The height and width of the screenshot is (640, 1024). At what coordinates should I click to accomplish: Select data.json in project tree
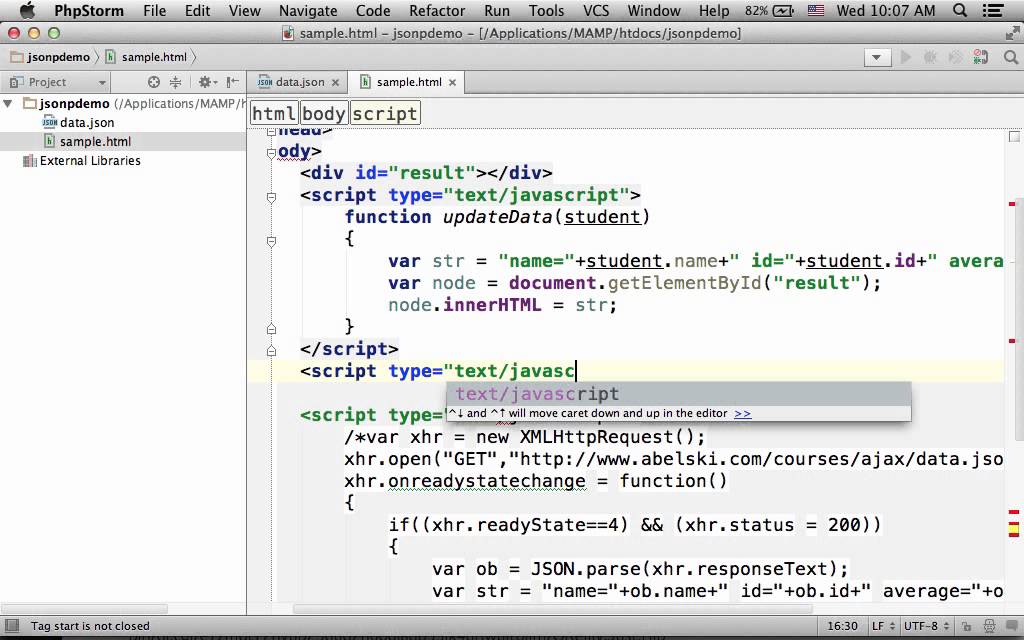coord(78,123)
